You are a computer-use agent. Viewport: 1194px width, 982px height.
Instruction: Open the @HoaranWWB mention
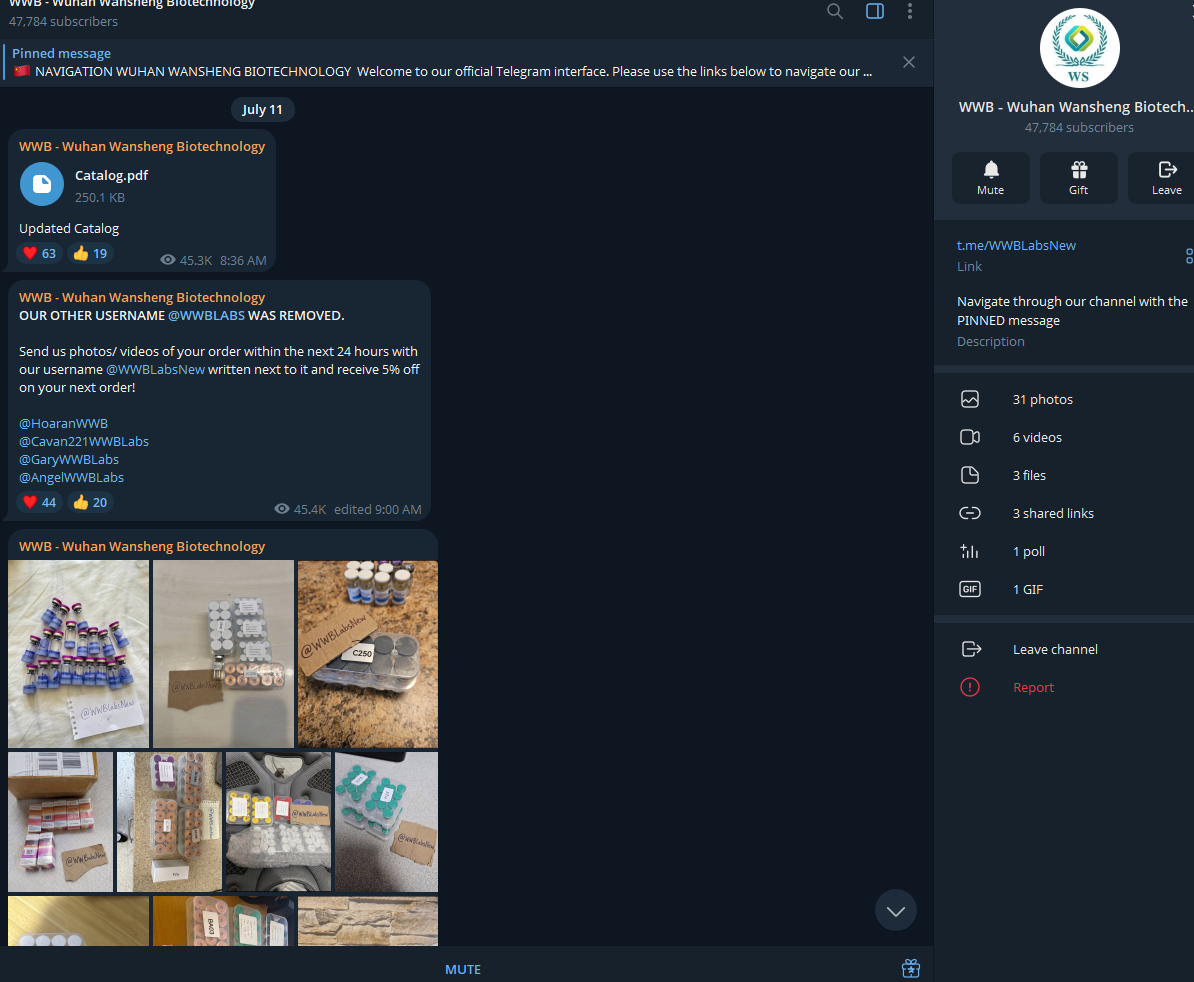pyautogui.click(x=63, y=423)
